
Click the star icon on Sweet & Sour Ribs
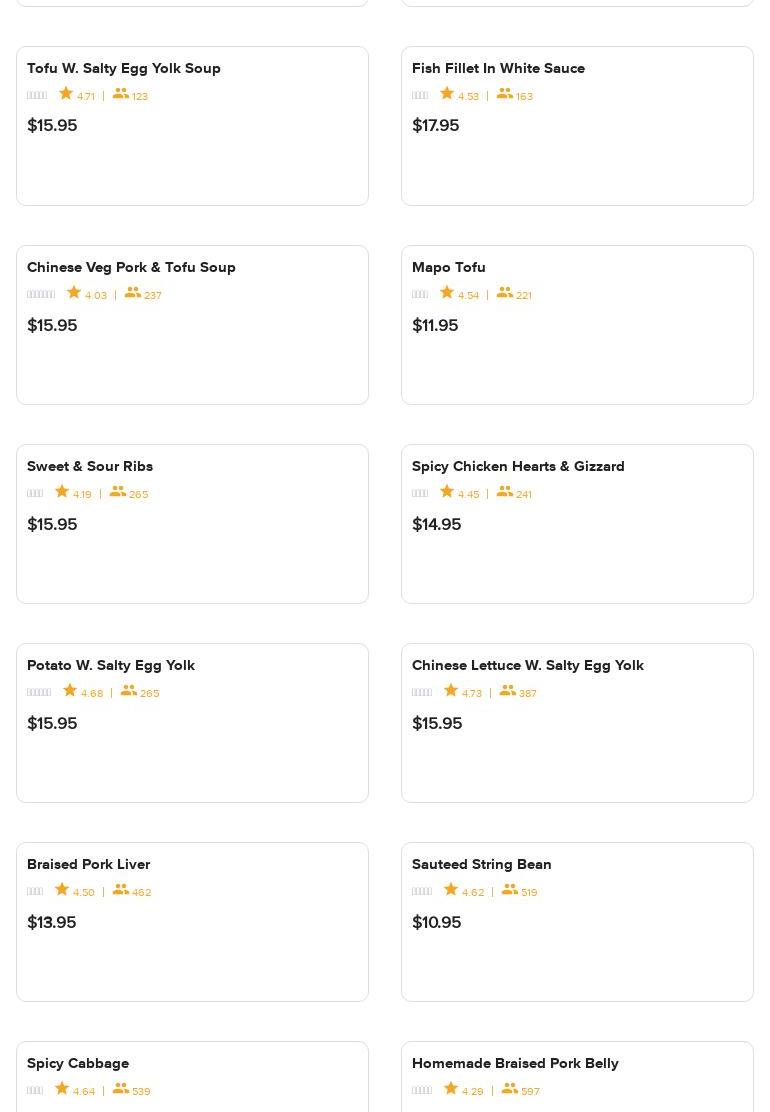point(62,492)
